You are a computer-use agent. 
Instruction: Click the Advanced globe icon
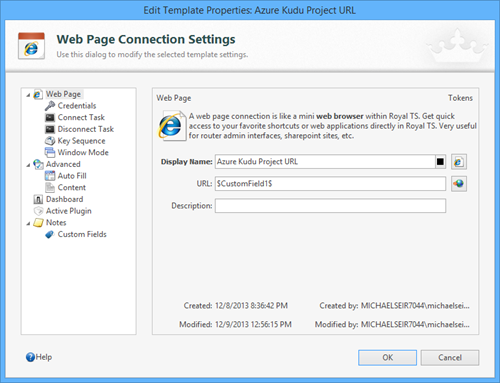click(38, 164)
